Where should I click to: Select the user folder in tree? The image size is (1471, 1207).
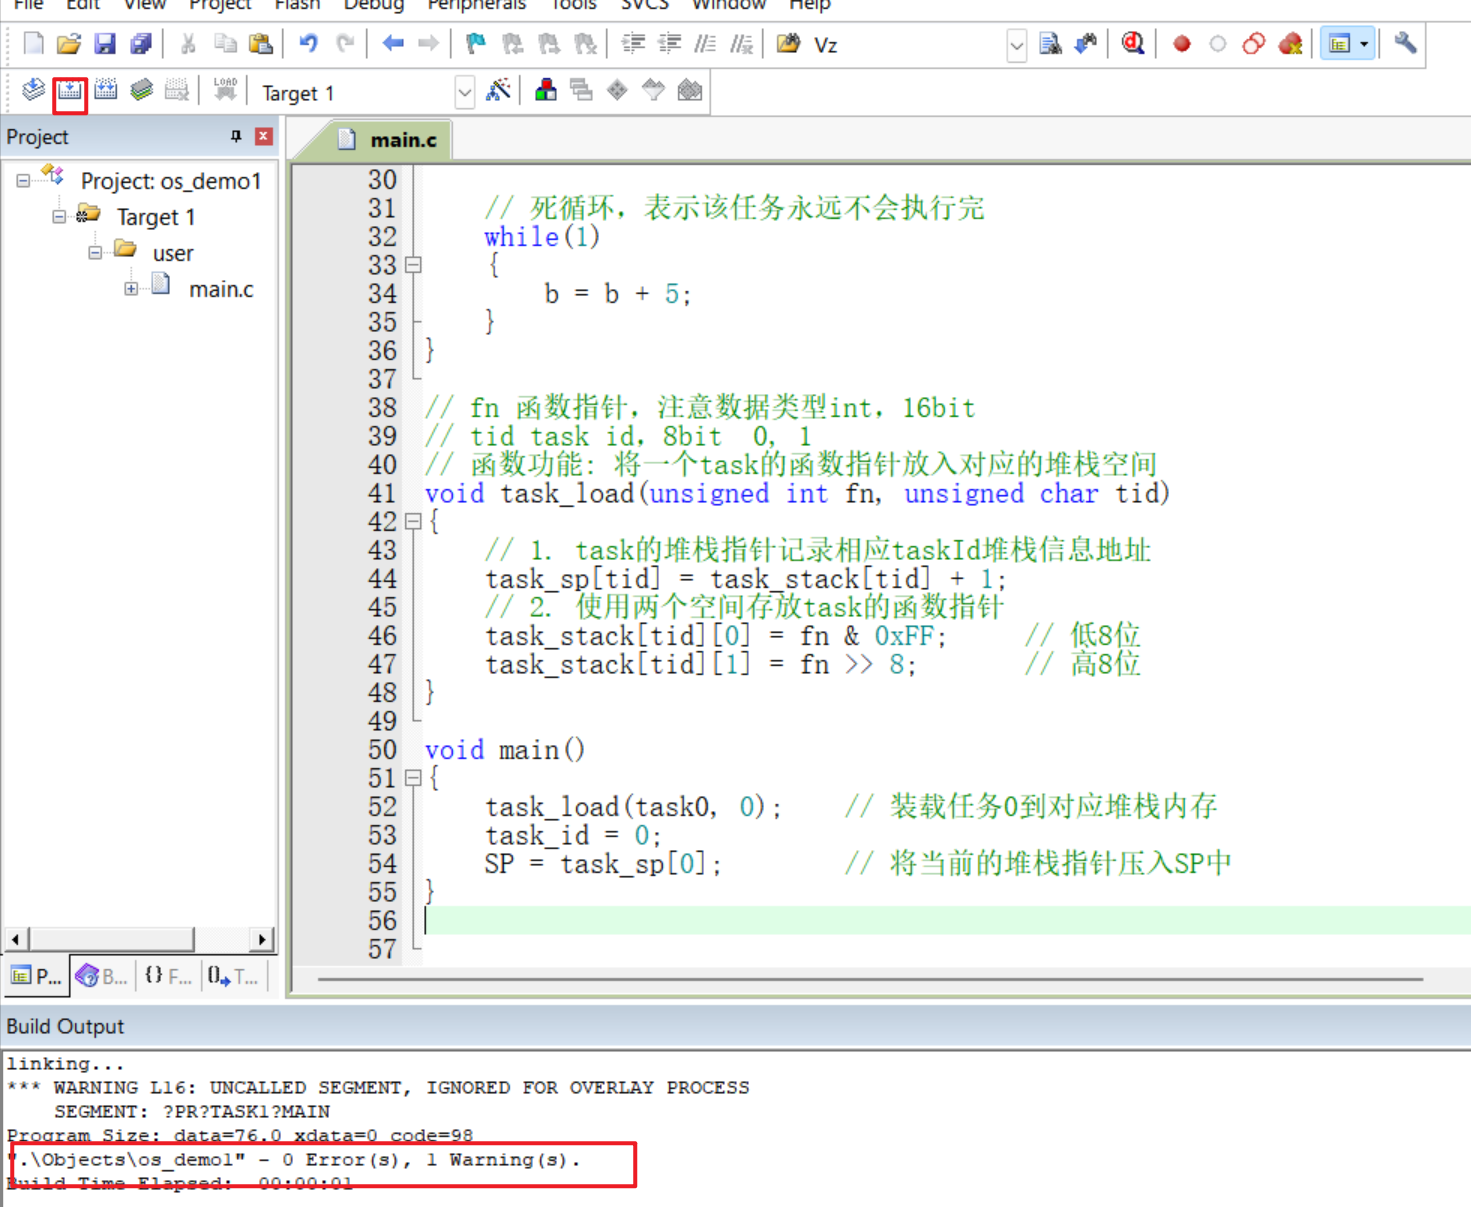tap(172, 253)
